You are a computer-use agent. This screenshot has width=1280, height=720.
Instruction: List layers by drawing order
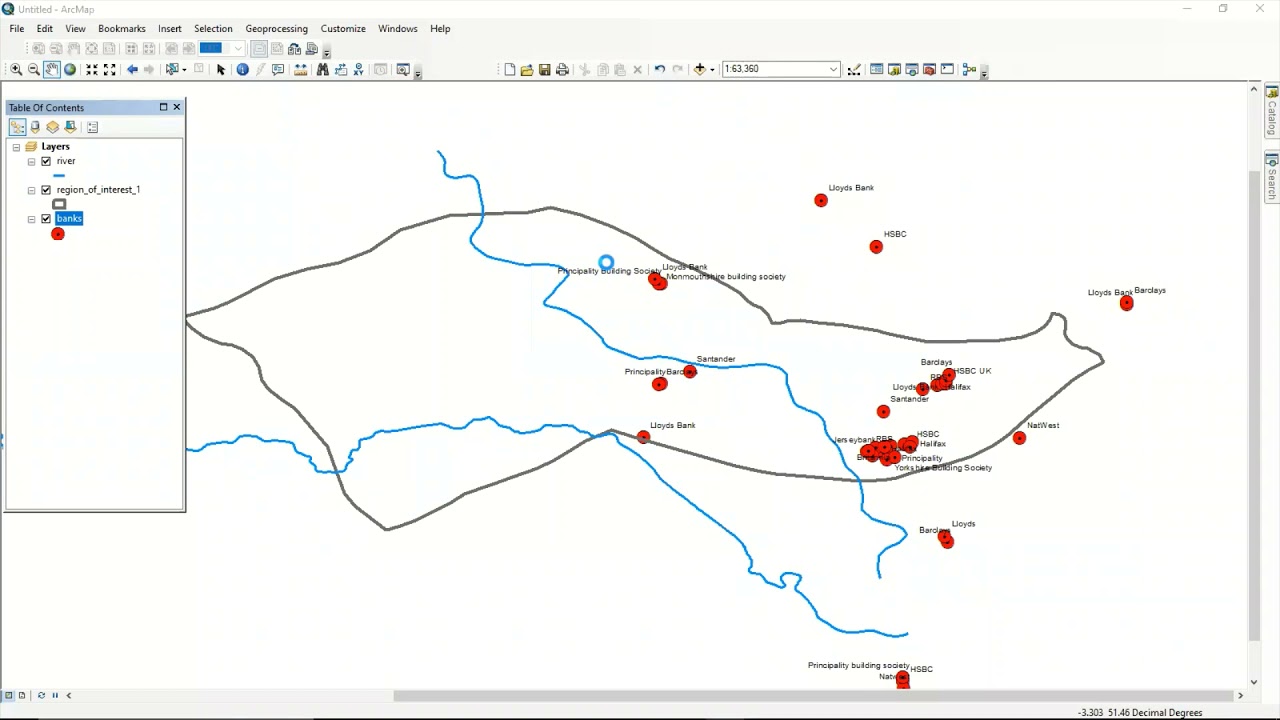[17, 127]
